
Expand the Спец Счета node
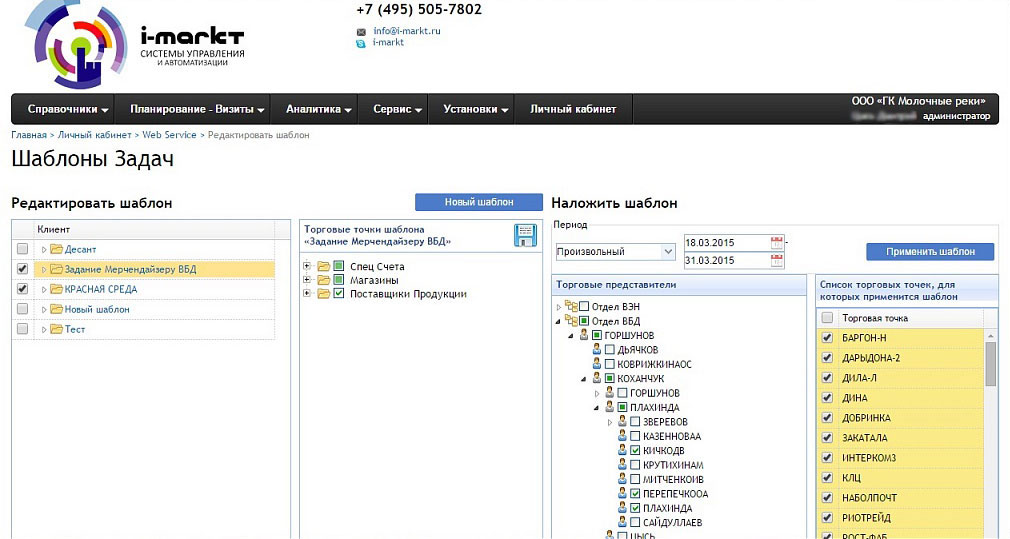coord(307,266)
